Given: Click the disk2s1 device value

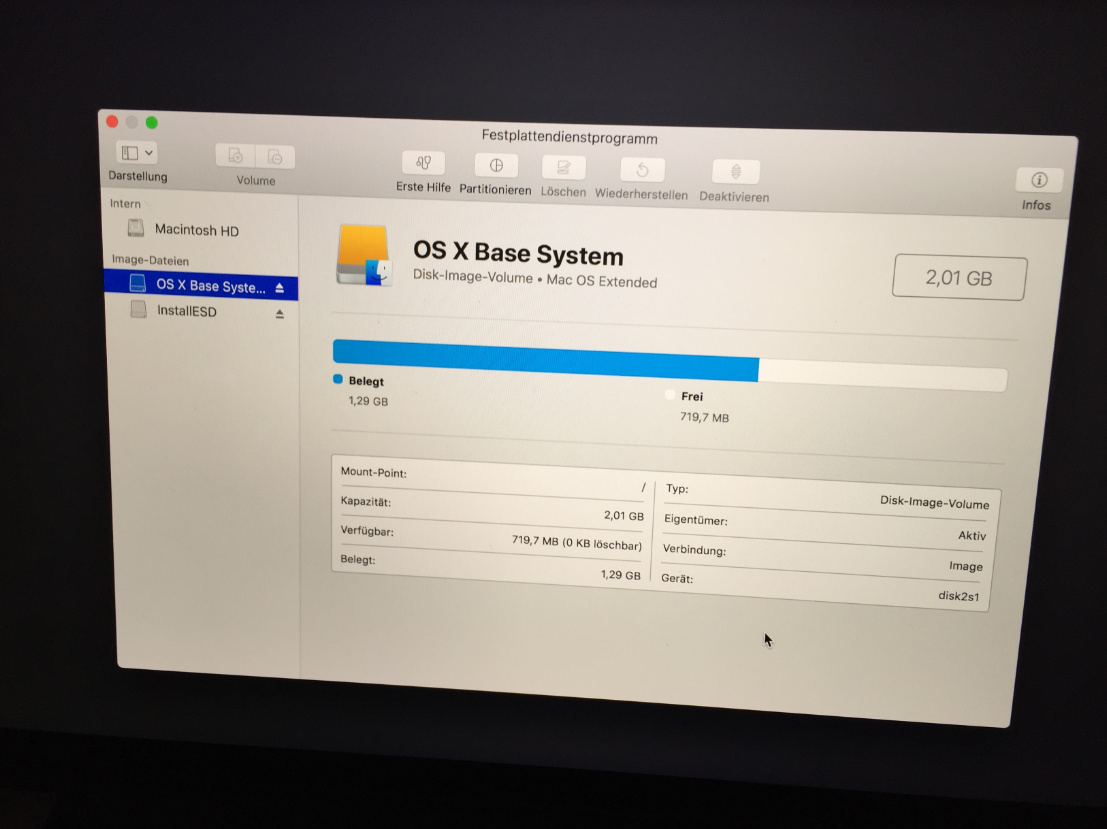Looking at the screenshot, I should click(959, 596).
